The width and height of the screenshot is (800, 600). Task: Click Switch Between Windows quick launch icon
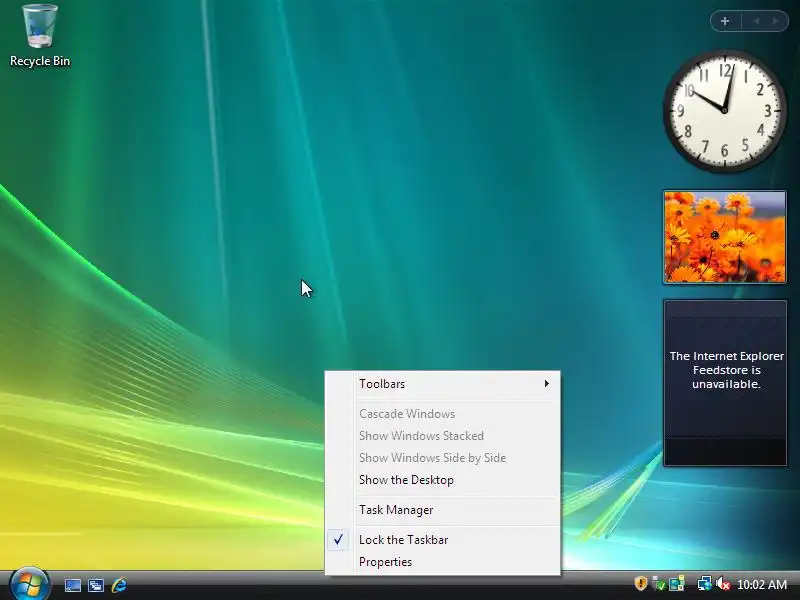click(x=95, y=585)
